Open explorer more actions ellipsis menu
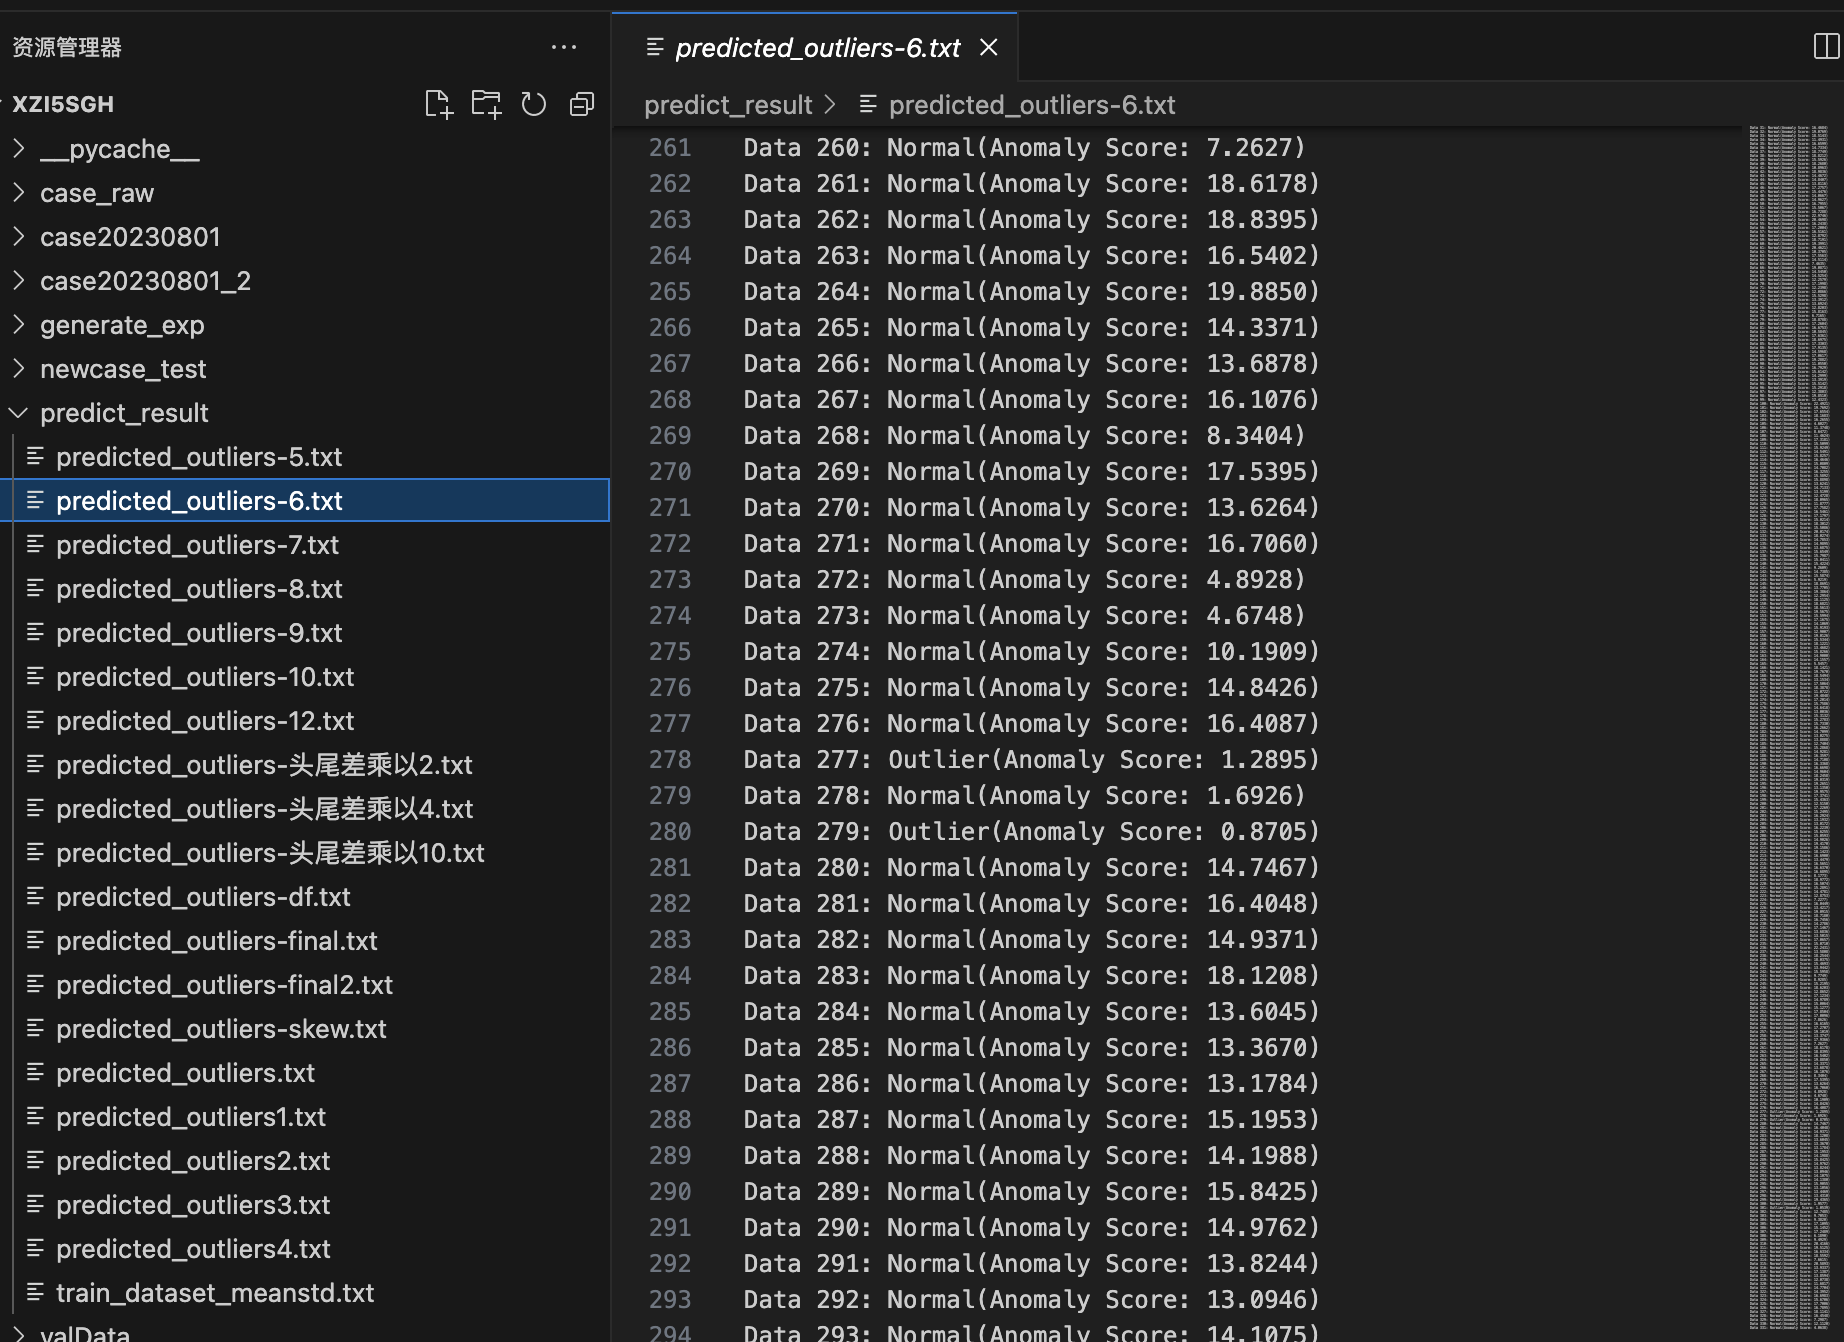The image size is (1844, 1342). pos(564,47)
